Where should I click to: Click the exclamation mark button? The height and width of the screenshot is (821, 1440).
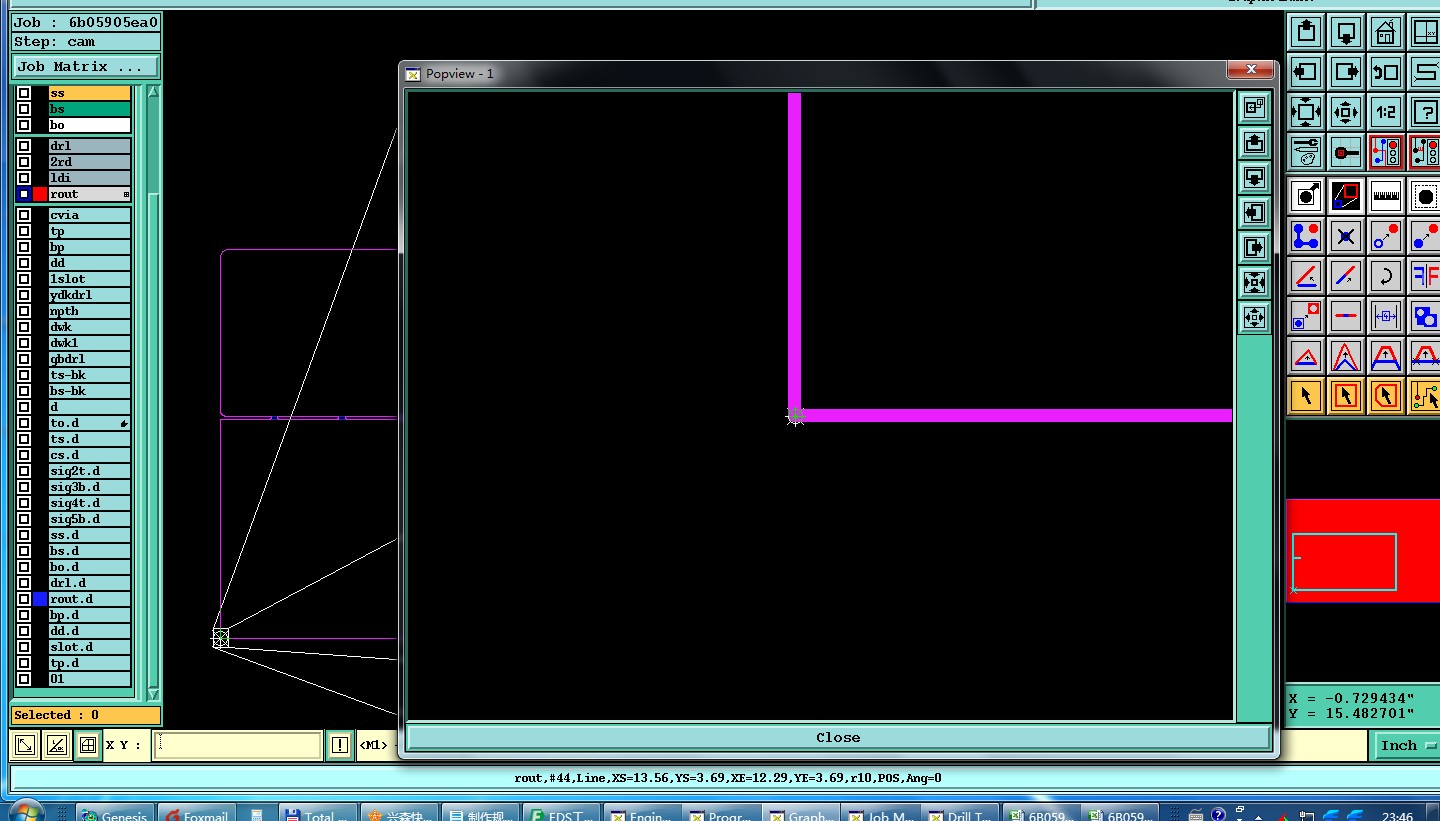coord(340,745)
